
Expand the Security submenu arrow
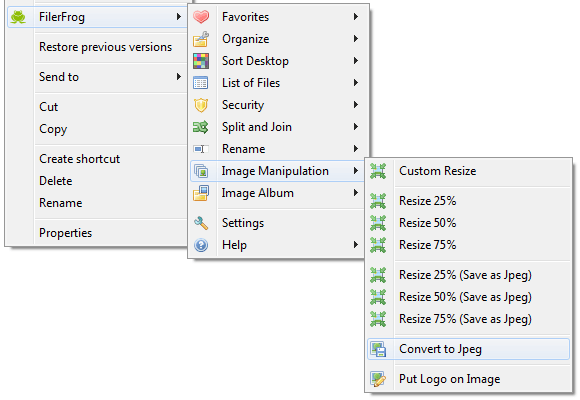355,105
